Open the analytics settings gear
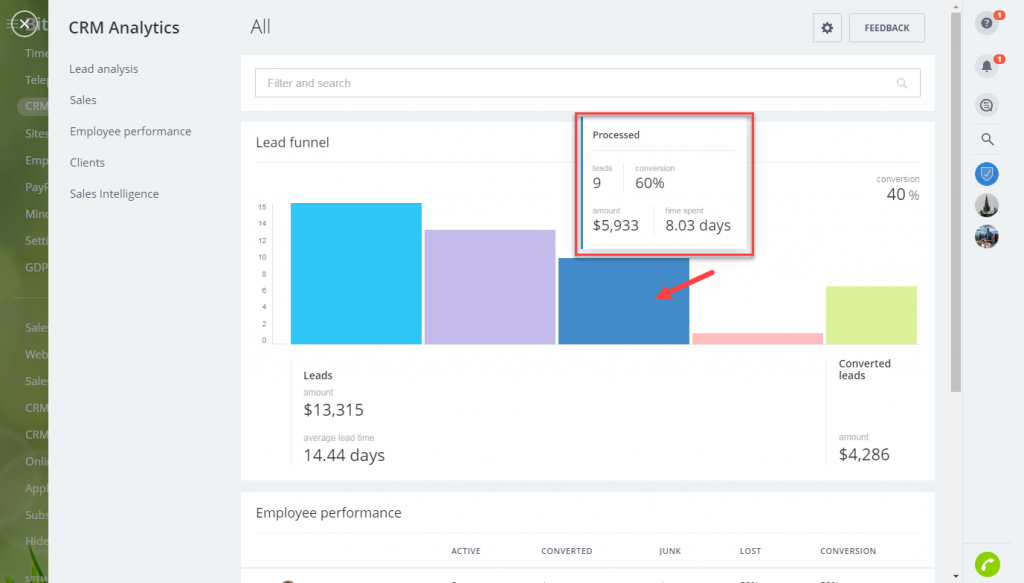The width and height of the screenshot is (1024, 583). (x=827, y=28)
